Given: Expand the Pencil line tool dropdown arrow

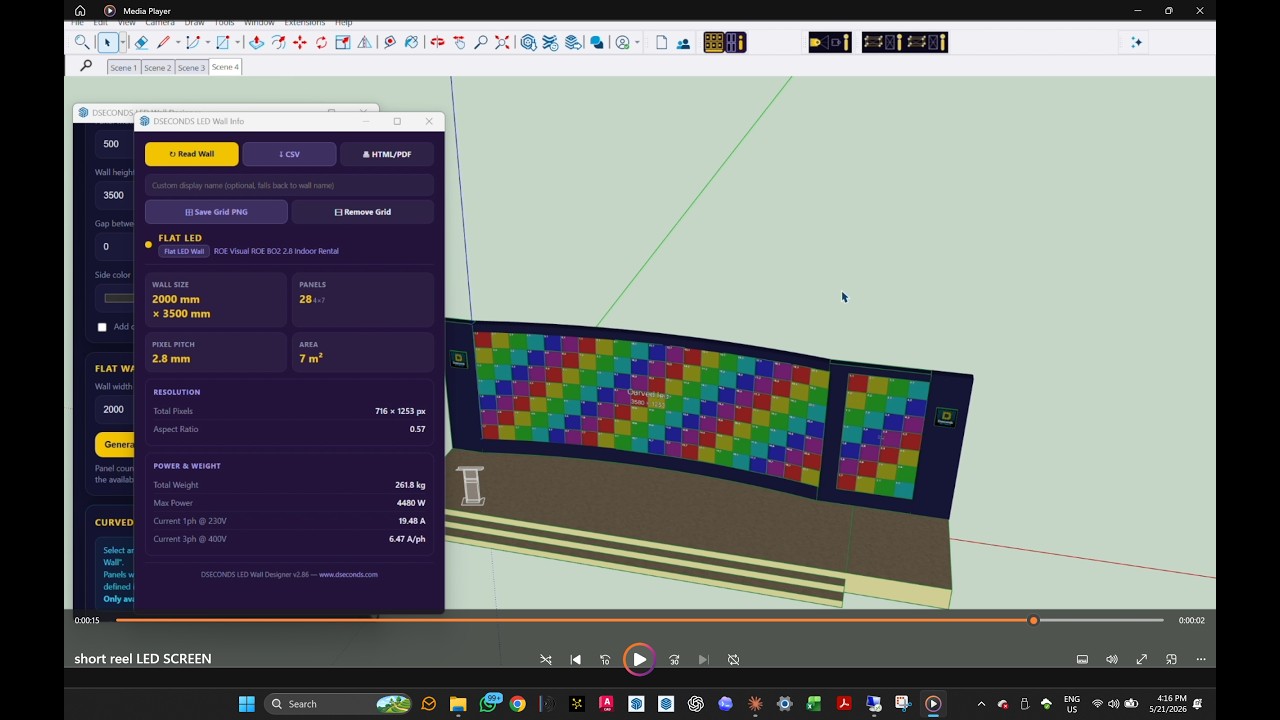Looking at the screenshot, I should coord(178,42).
